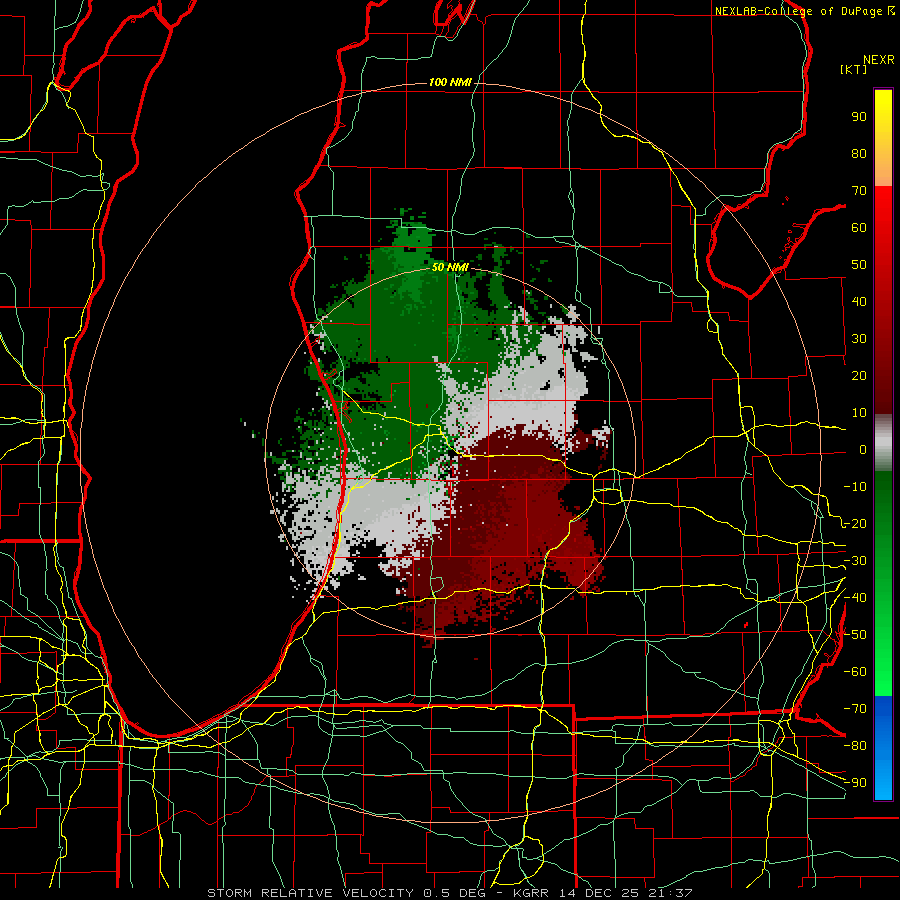The height and width of the screenshot is (900, 900).
Task: Click the -10 value on the velocity scale
Action: click(855, 487)
